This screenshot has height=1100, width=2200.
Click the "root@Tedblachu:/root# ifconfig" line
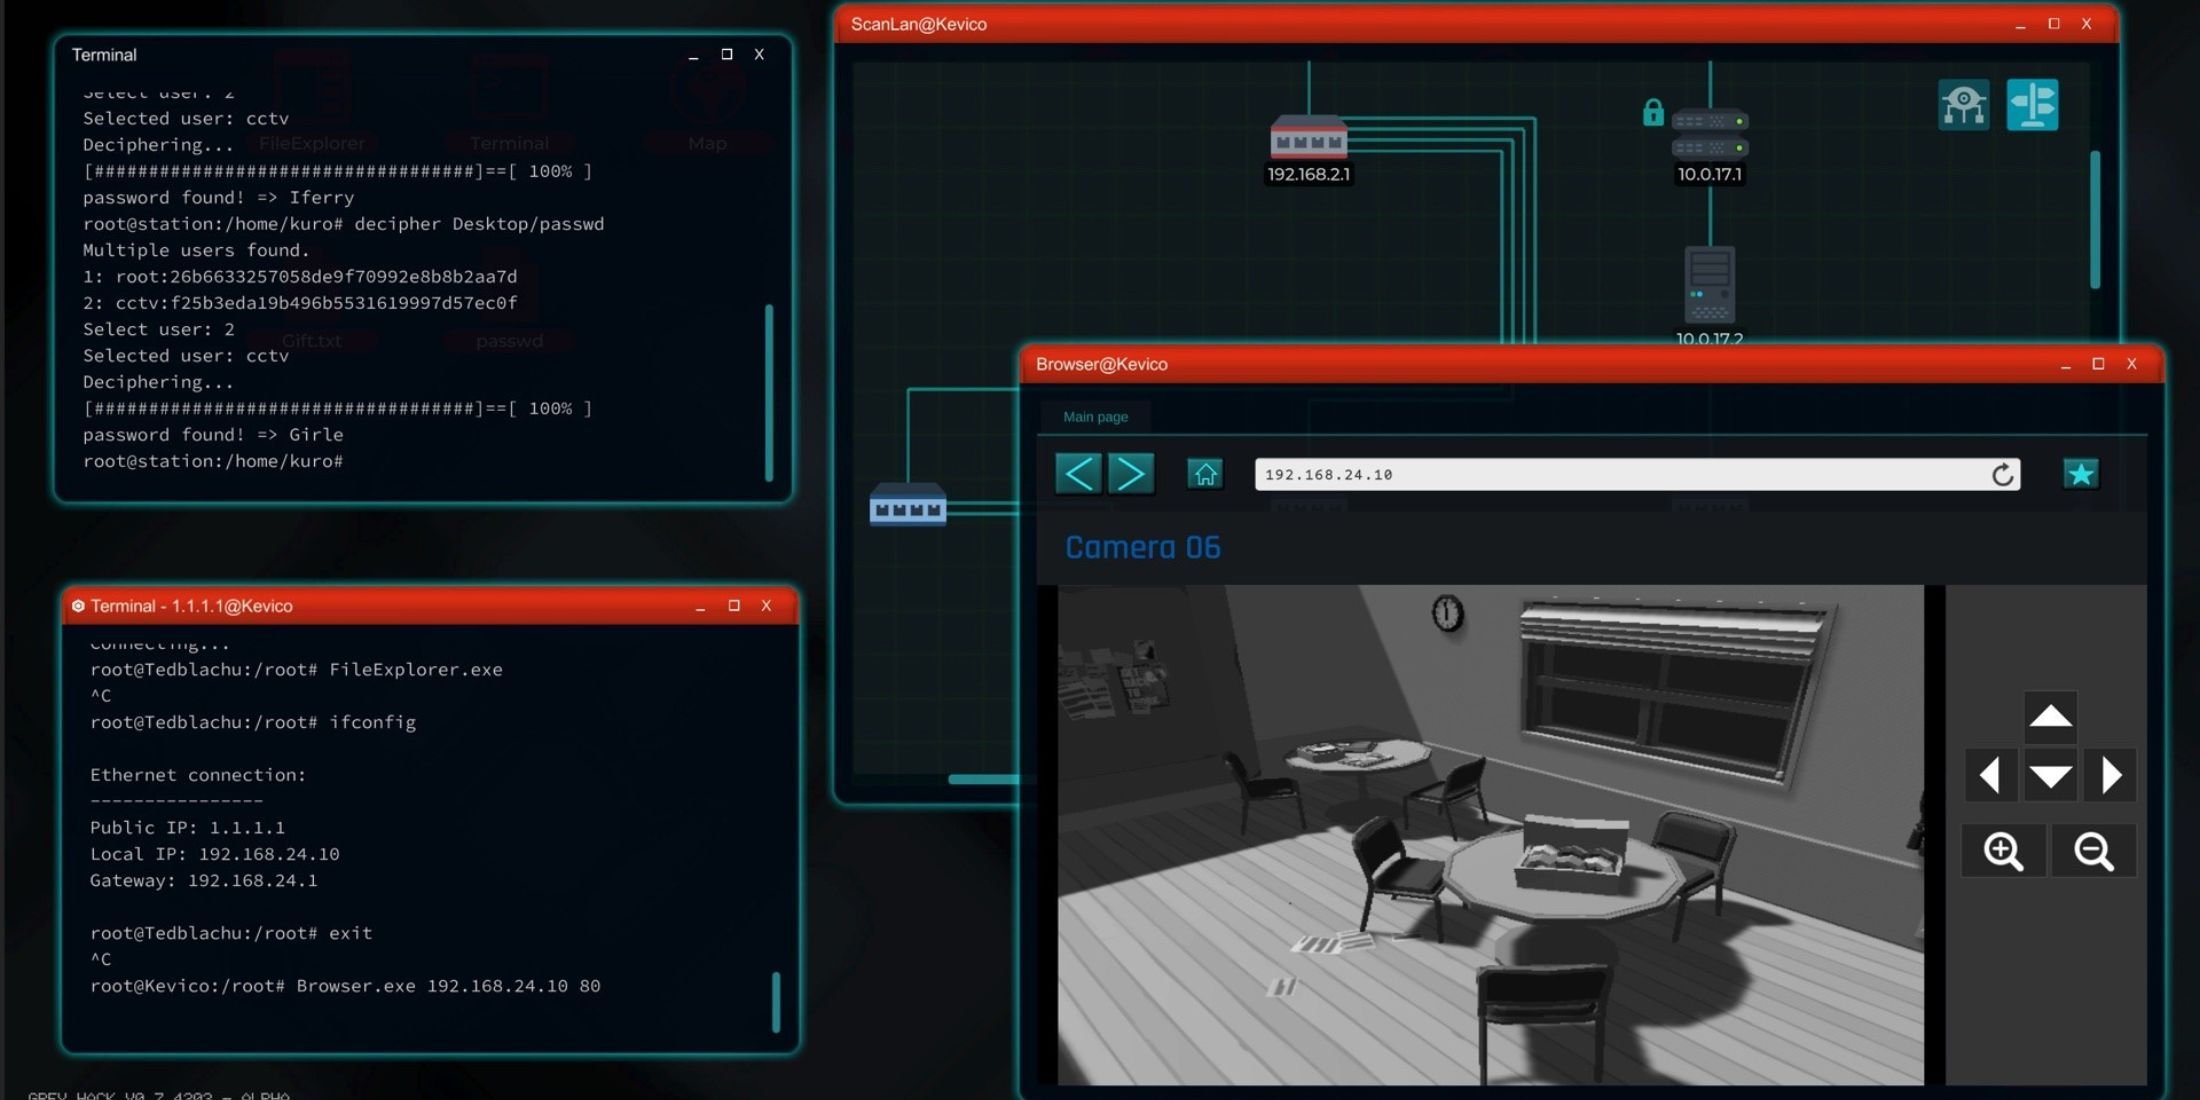tap(253, 722)
